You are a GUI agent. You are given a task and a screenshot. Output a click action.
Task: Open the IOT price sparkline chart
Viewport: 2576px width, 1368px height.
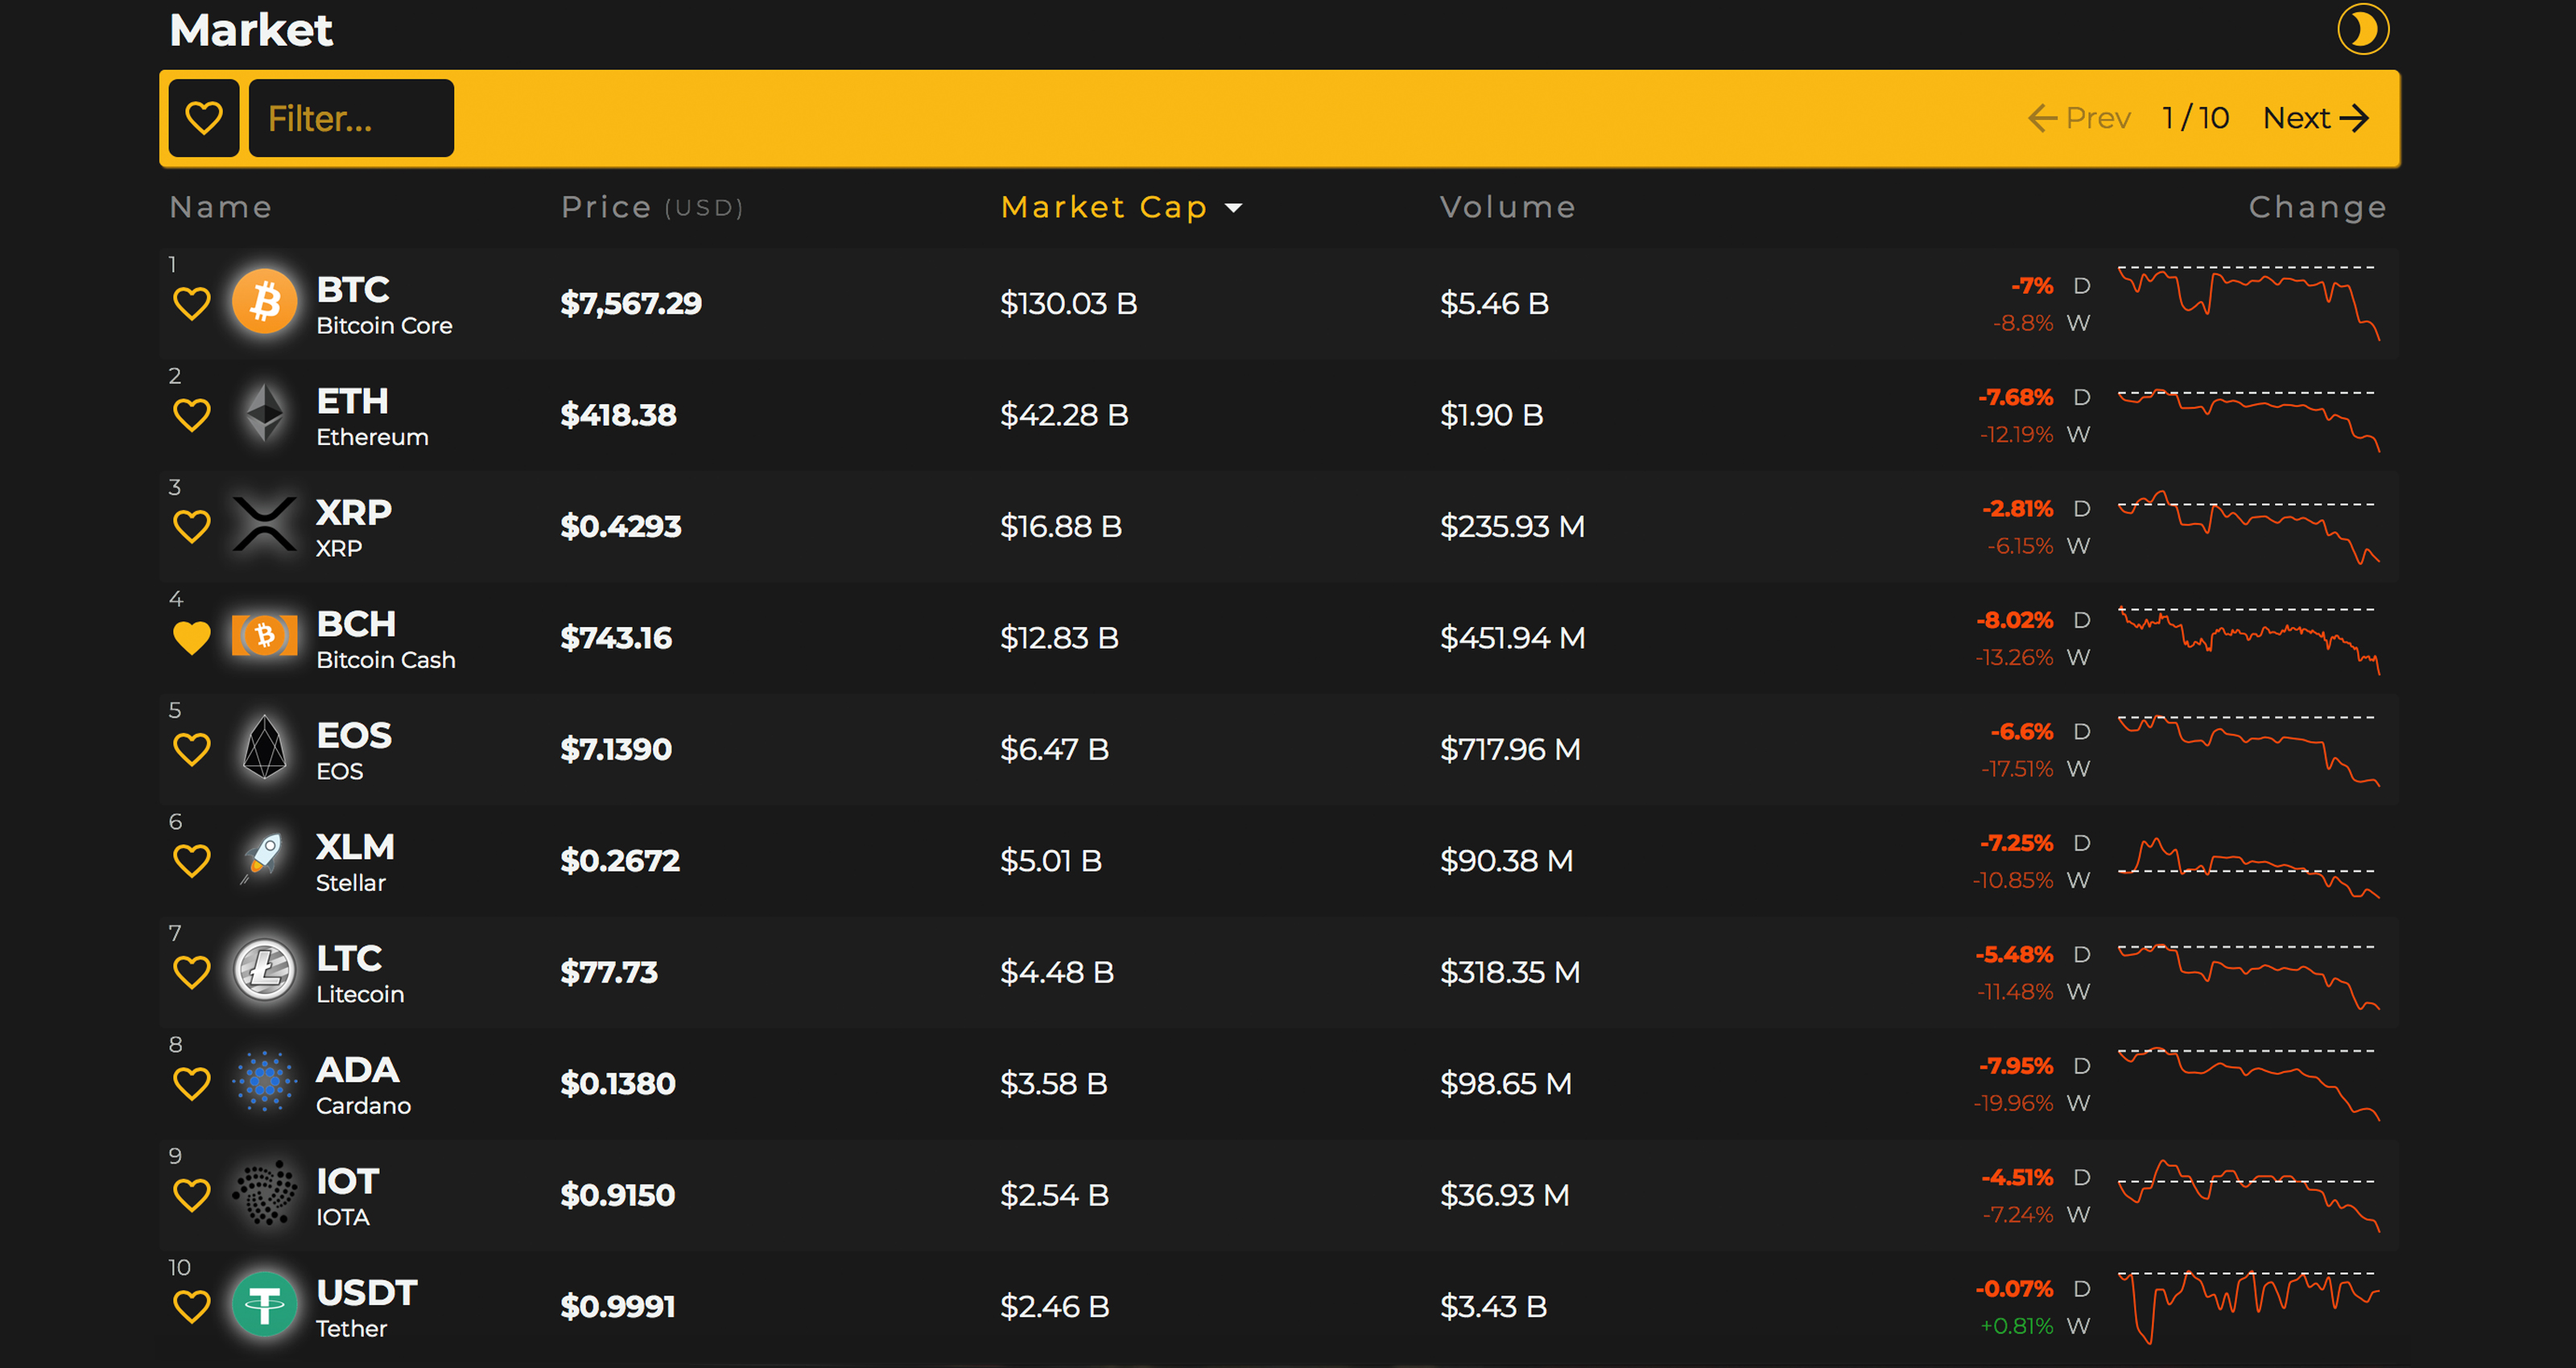point(2248,1195)
